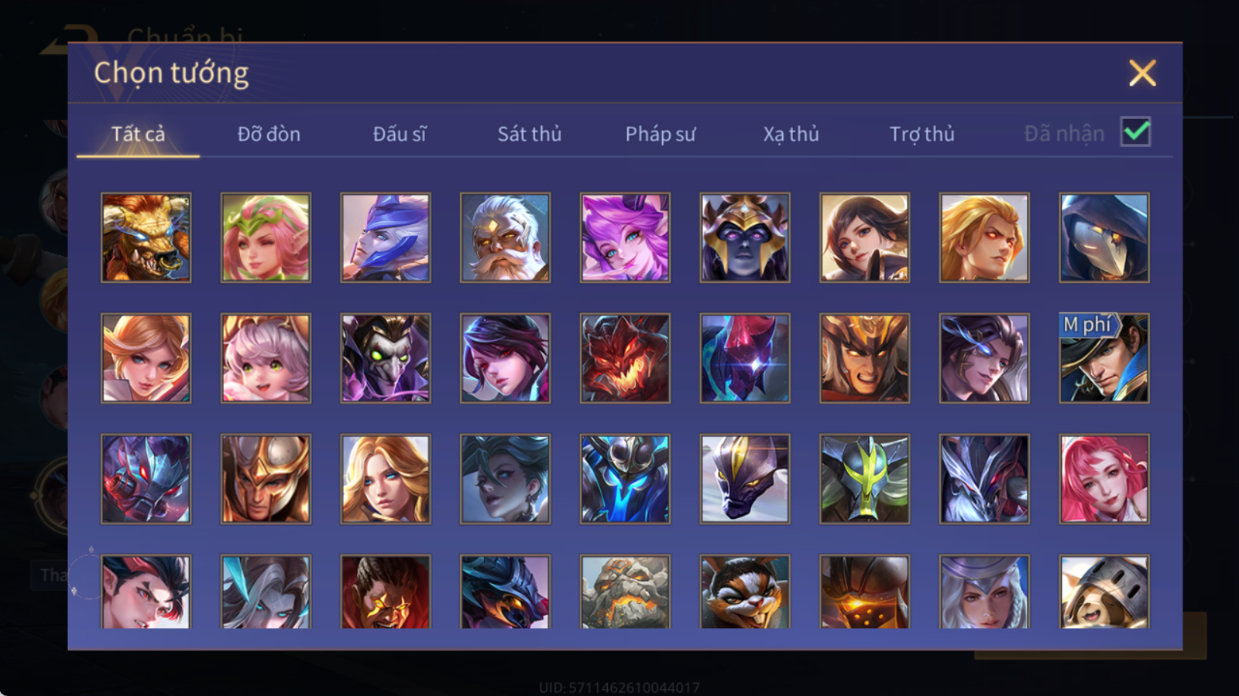1239x696 pixels.
Task: Open the Sát thủ tab
Action: pos(529,134)
